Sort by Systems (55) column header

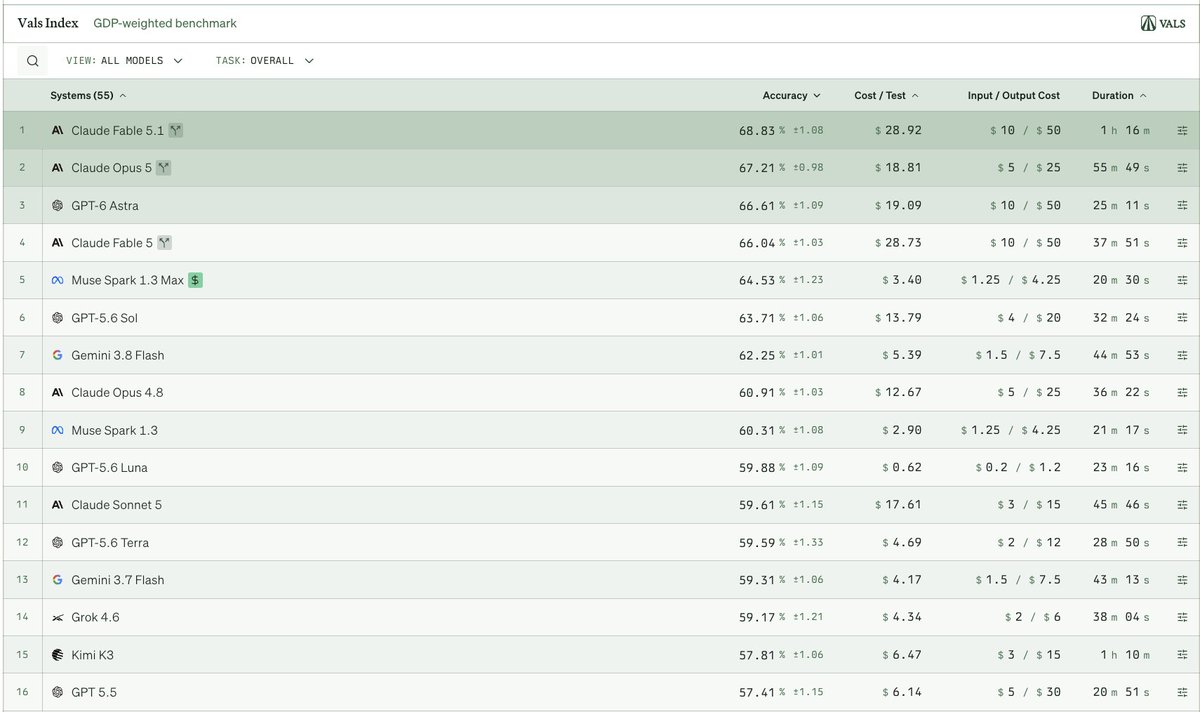coord(89,96)
